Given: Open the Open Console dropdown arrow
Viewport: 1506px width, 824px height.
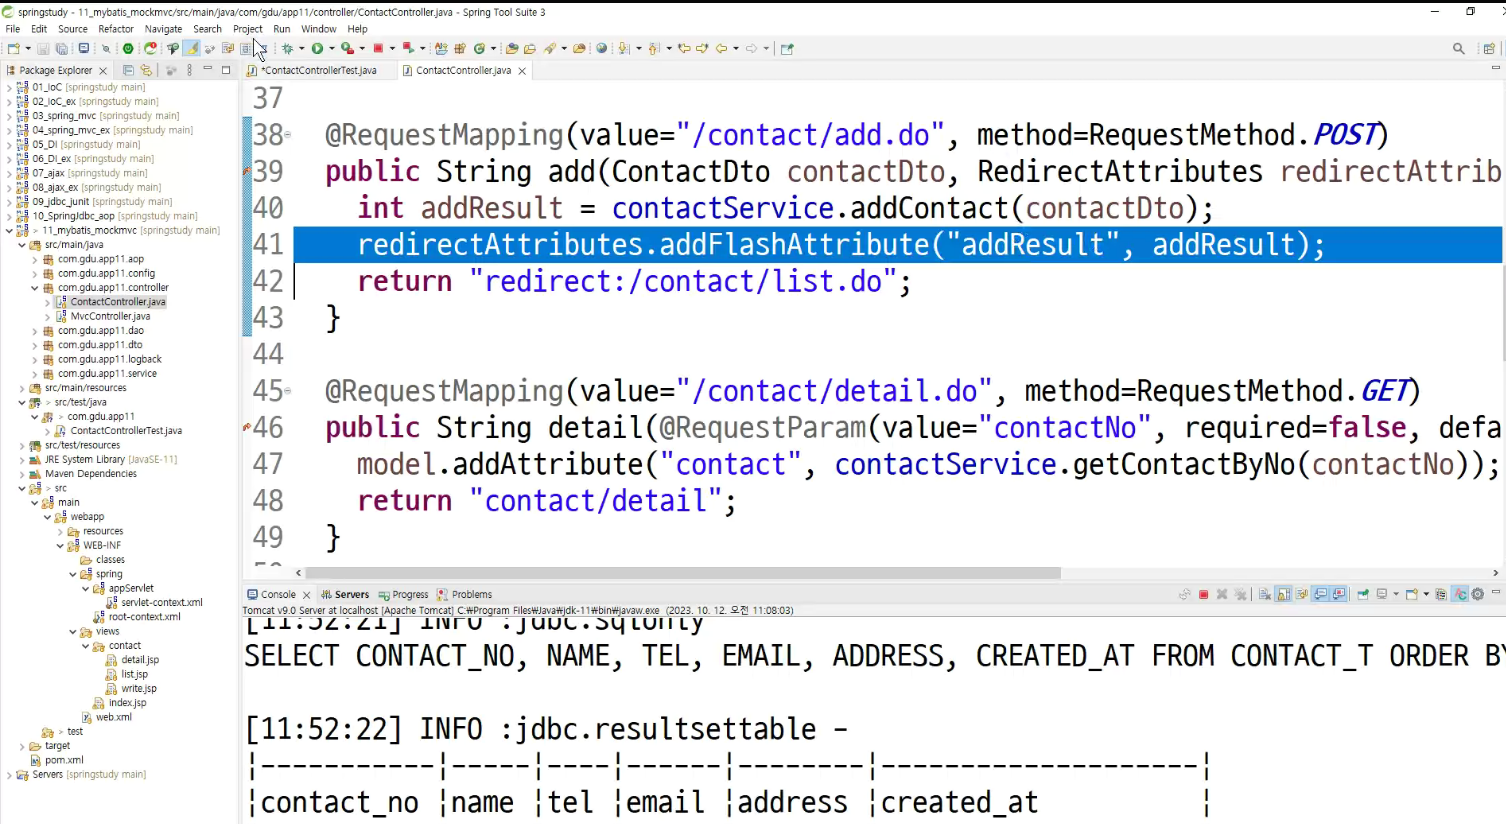Looking at the screenshot, I should 1426,594.
